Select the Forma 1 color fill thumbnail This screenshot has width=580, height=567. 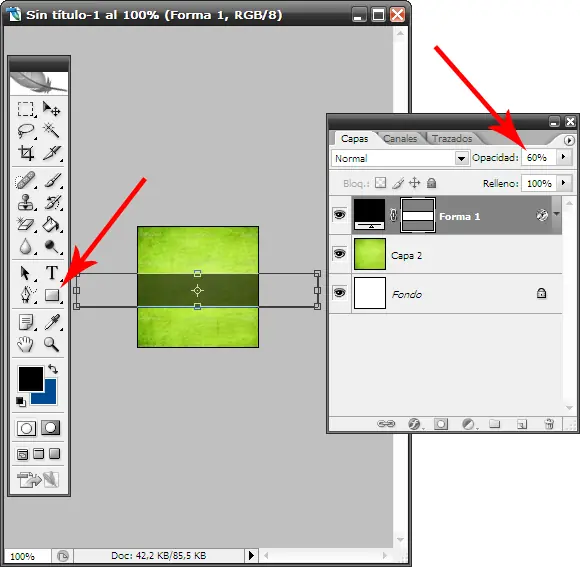370,215
